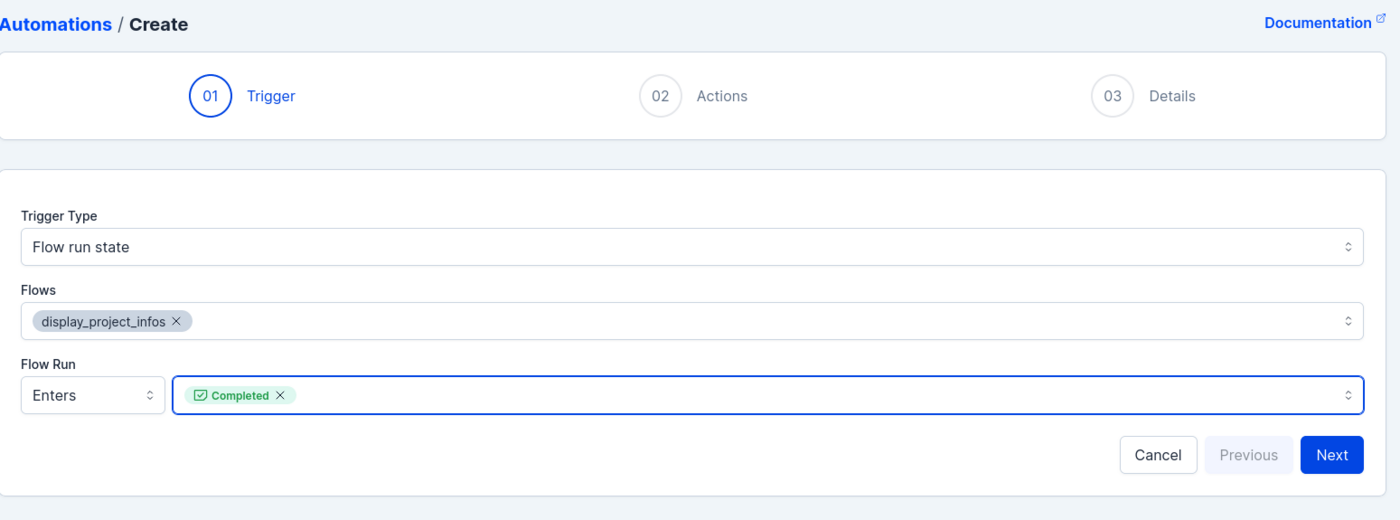Select the step 02 circle
The width and height of the screenshot is (1400, 520).
pos(660,96)
